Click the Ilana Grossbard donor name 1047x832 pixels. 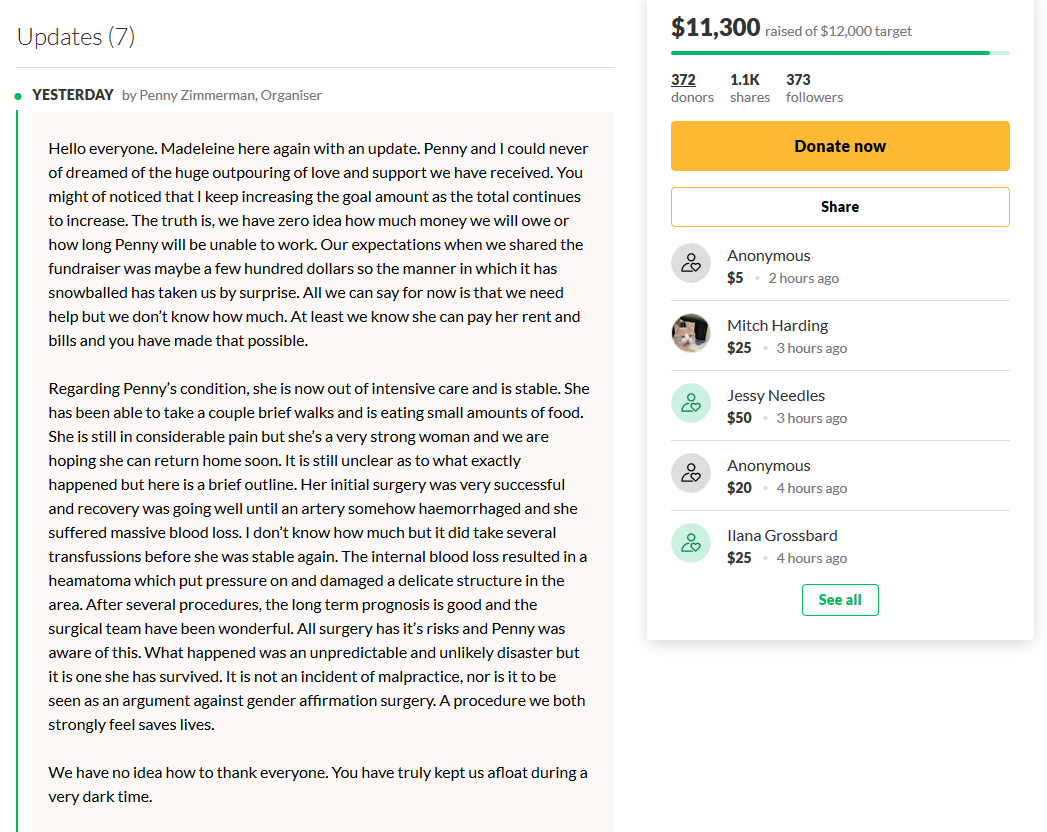tap(782, 536)
